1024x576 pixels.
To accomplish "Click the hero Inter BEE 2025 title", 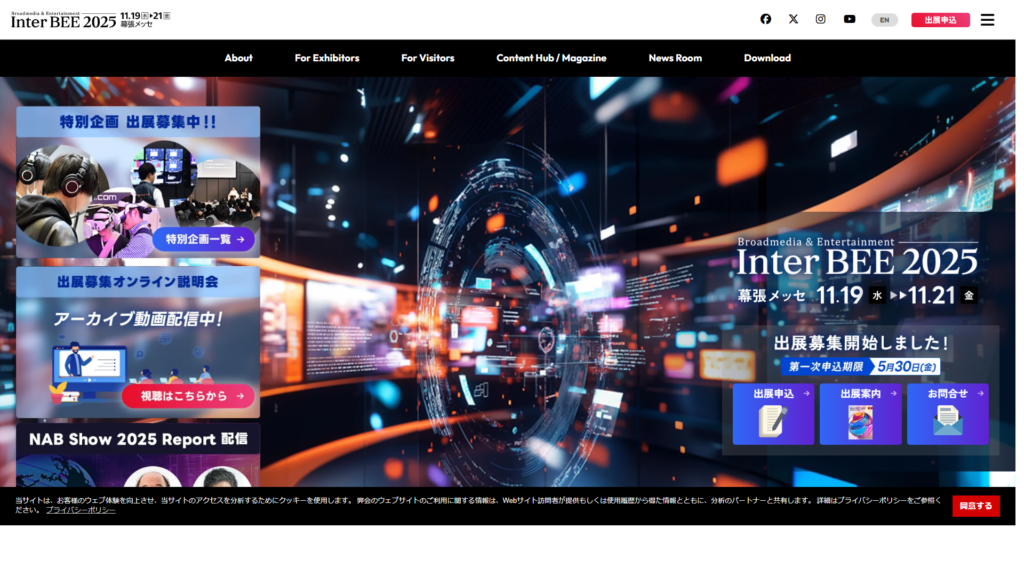I will (x=857, y=261).
